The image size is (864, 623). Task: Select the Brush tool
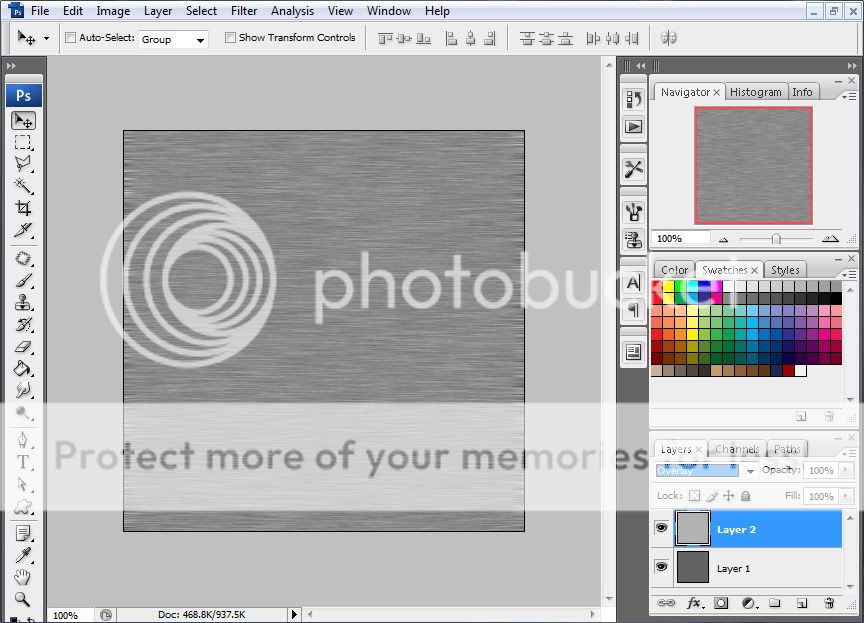coord(23,280)
